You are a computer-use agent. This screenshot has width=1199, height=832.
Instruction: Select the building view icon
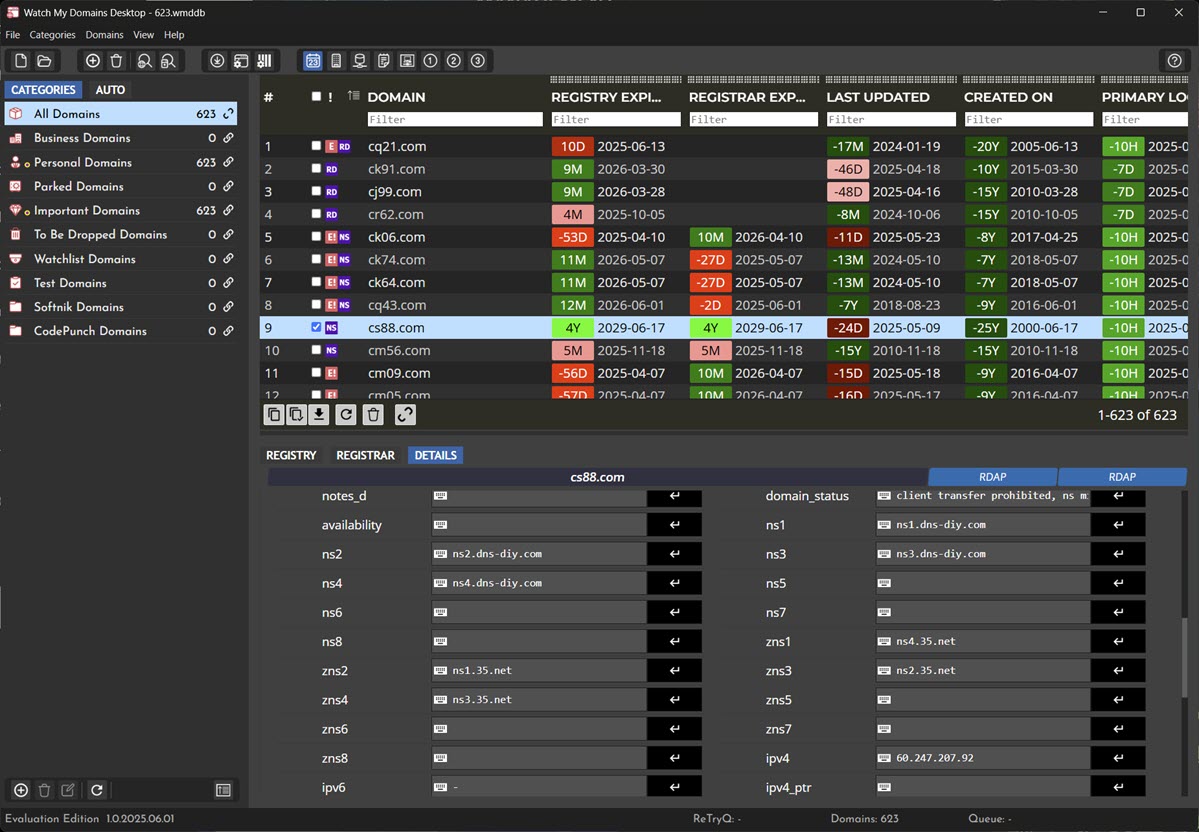tap(336, 60)
